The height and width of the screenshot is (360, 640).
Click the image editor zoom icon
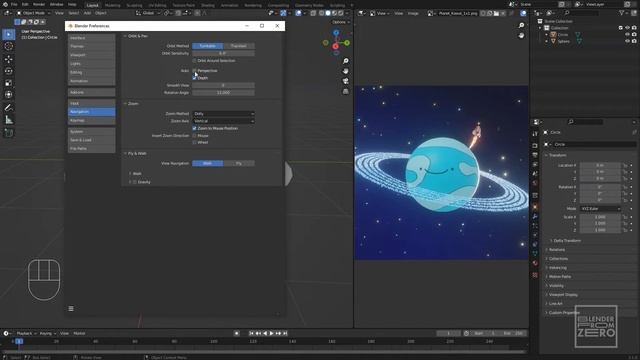pyautogui.click(x=521, y=25)
